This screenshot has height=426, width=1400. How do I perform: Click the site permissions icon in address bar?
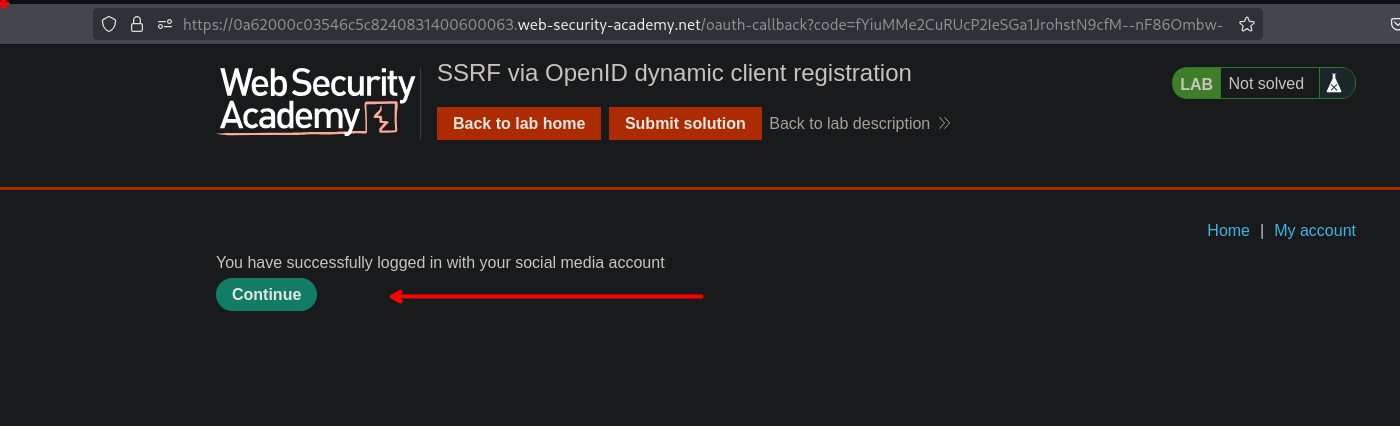click(x=165, y=24)
